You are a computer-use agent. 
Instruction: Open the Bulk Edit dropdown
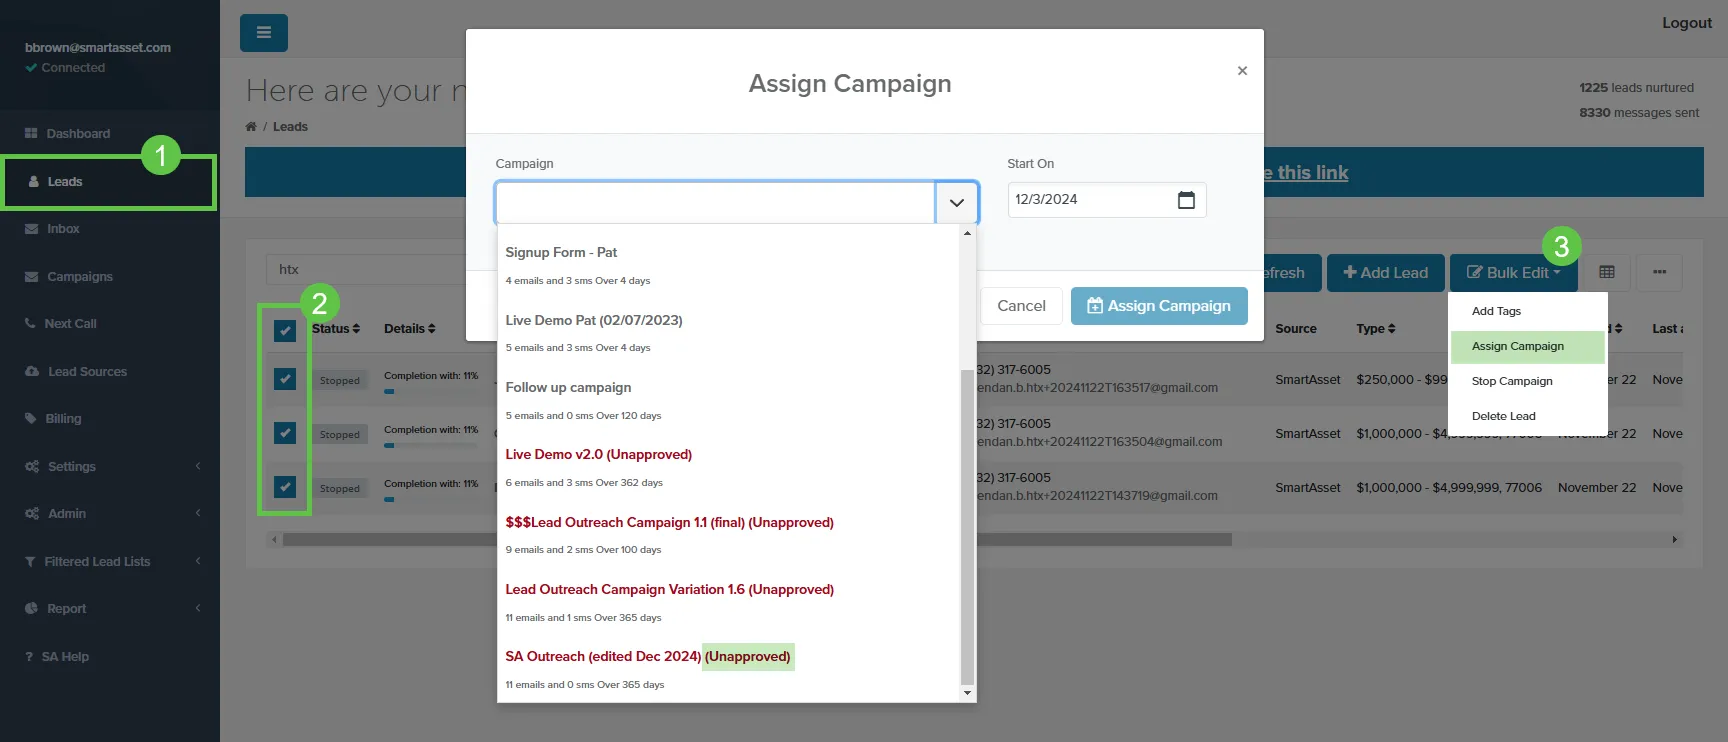click(x=1513, y=273)
